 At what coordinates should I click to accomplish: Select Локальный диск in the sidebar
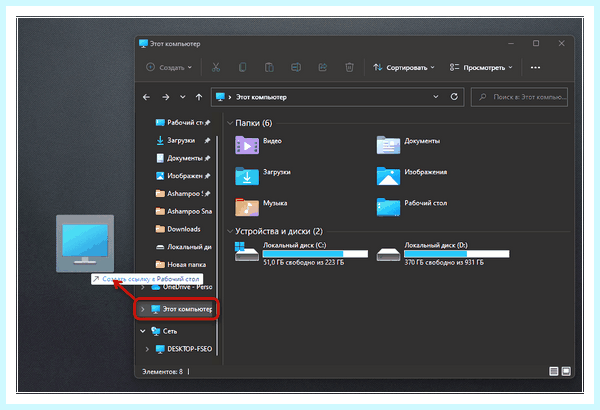click(184, 247)
